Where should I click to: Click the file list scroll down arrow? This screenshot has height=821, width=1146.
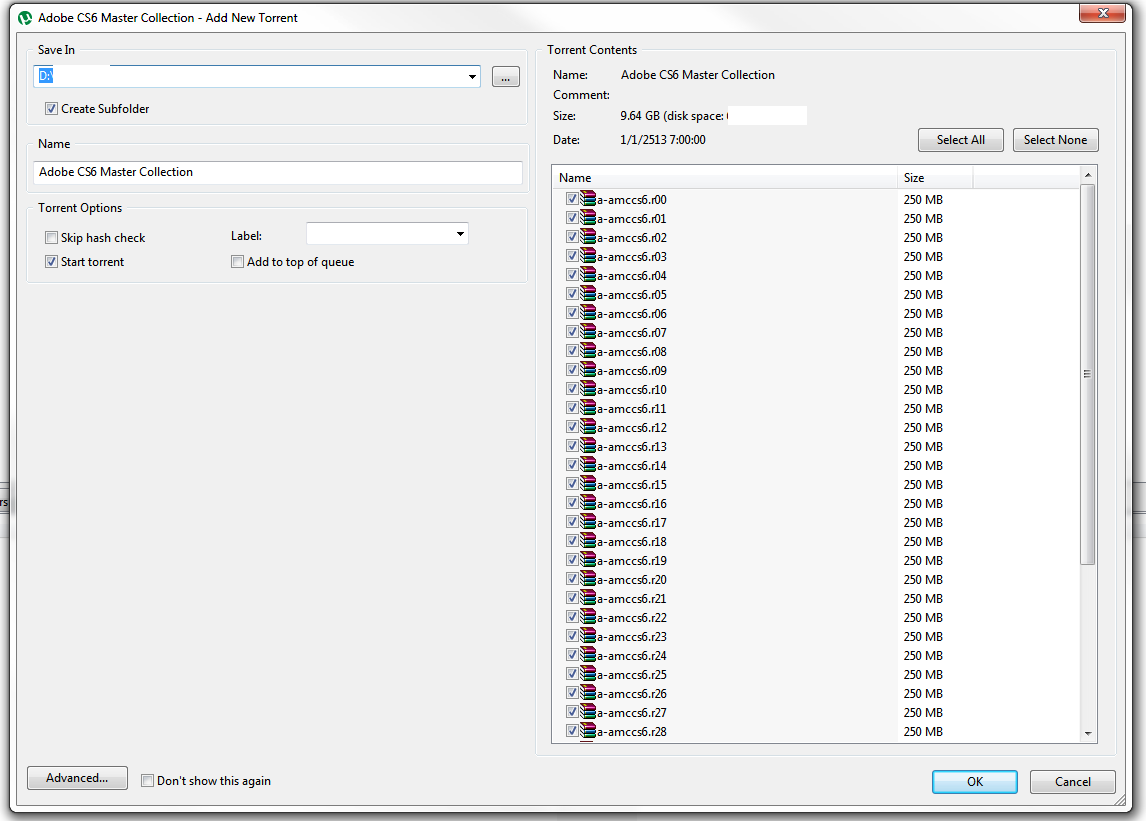(1088, 733)
